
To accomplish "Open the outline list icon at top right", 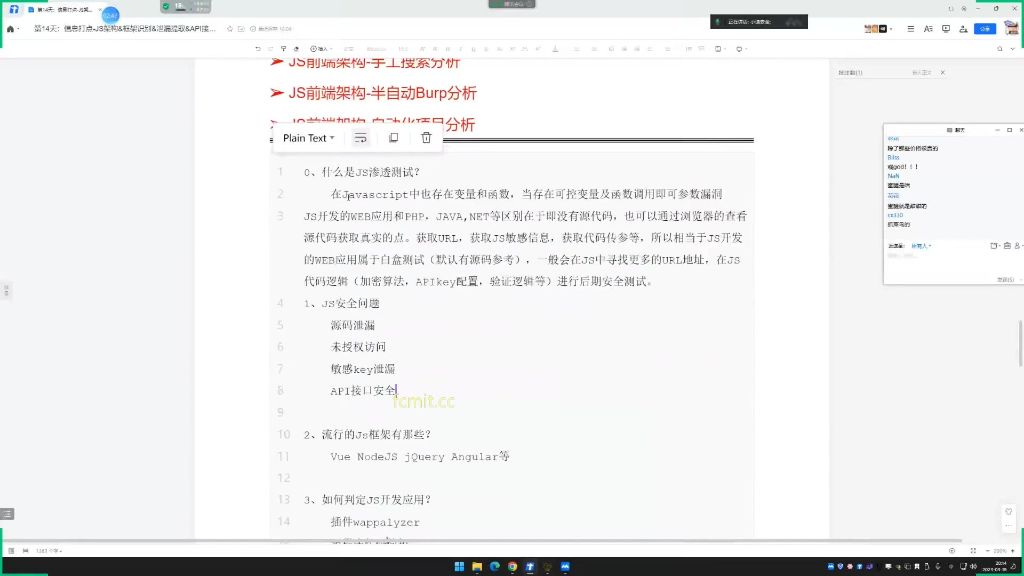I will click(x=910, y=29).
